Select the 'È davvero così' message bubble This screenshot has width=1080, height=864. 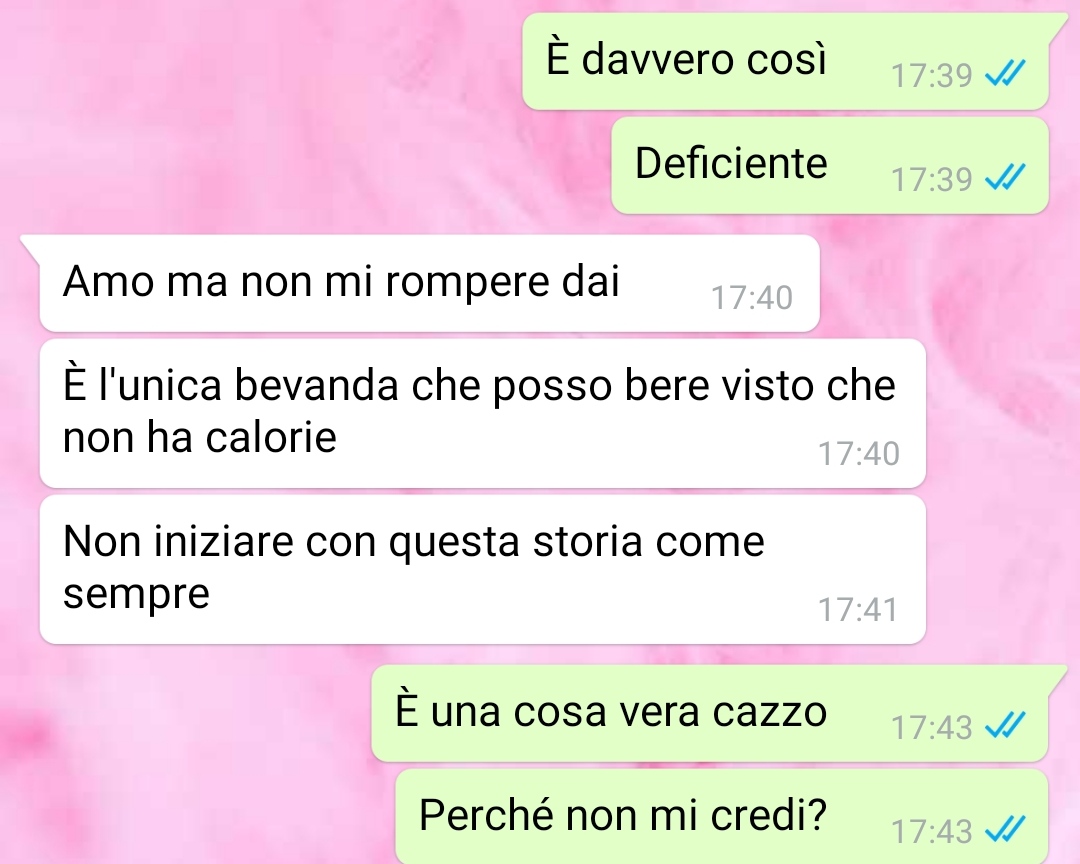pyautogui.click(x=785, y=61)
